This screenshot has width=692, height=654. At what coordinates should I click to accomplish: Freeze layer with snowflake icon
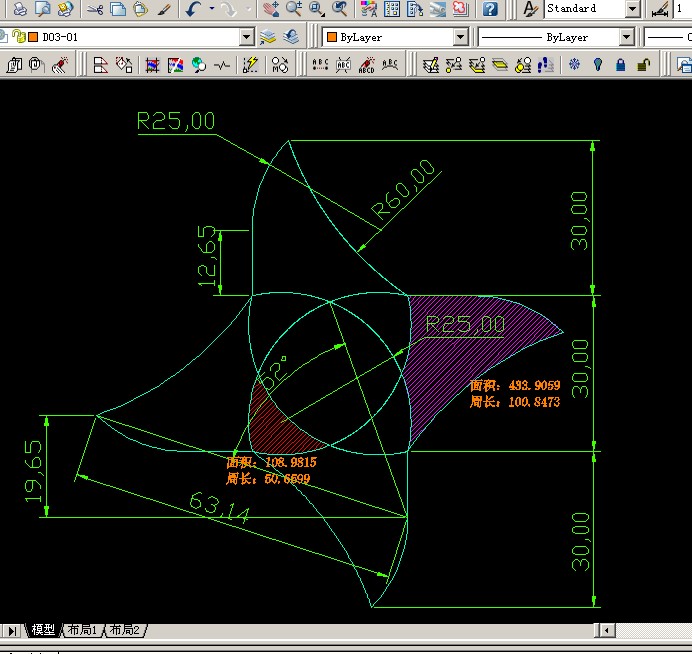pos(574,65)
